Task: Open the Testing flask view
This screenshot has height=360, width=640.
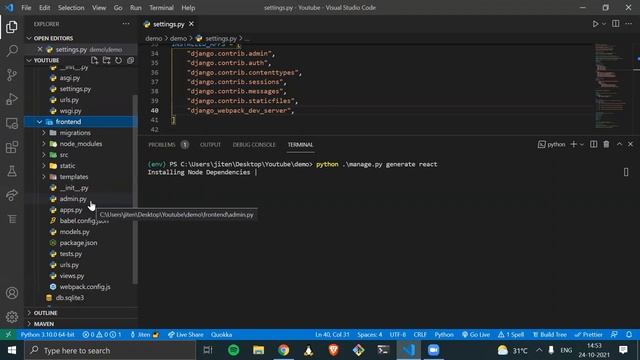Action: (12, 171)
